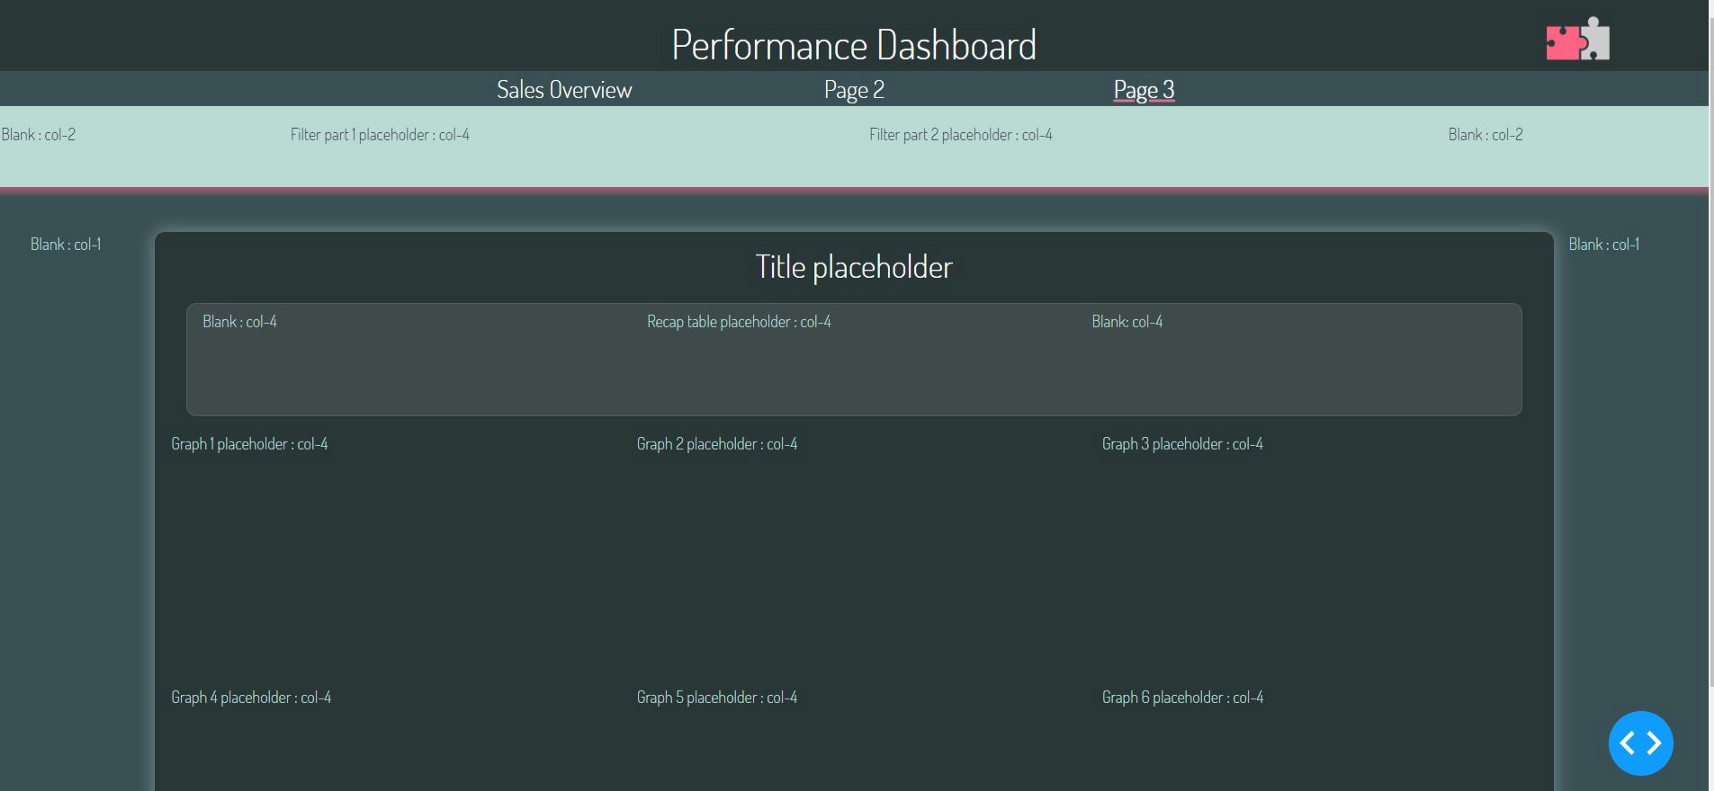Click Graph 4 placeholder text

click(x=251, y=698)
